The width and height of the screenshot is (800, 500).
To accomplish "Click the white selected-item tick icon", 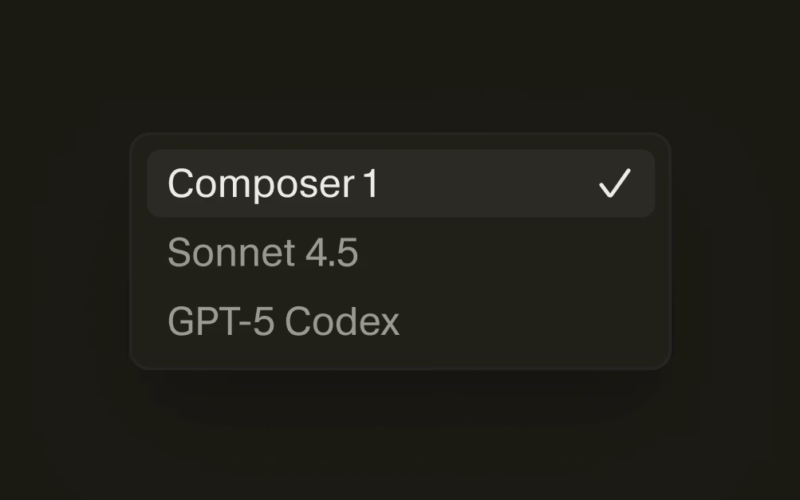I will [x=614, y=184].
